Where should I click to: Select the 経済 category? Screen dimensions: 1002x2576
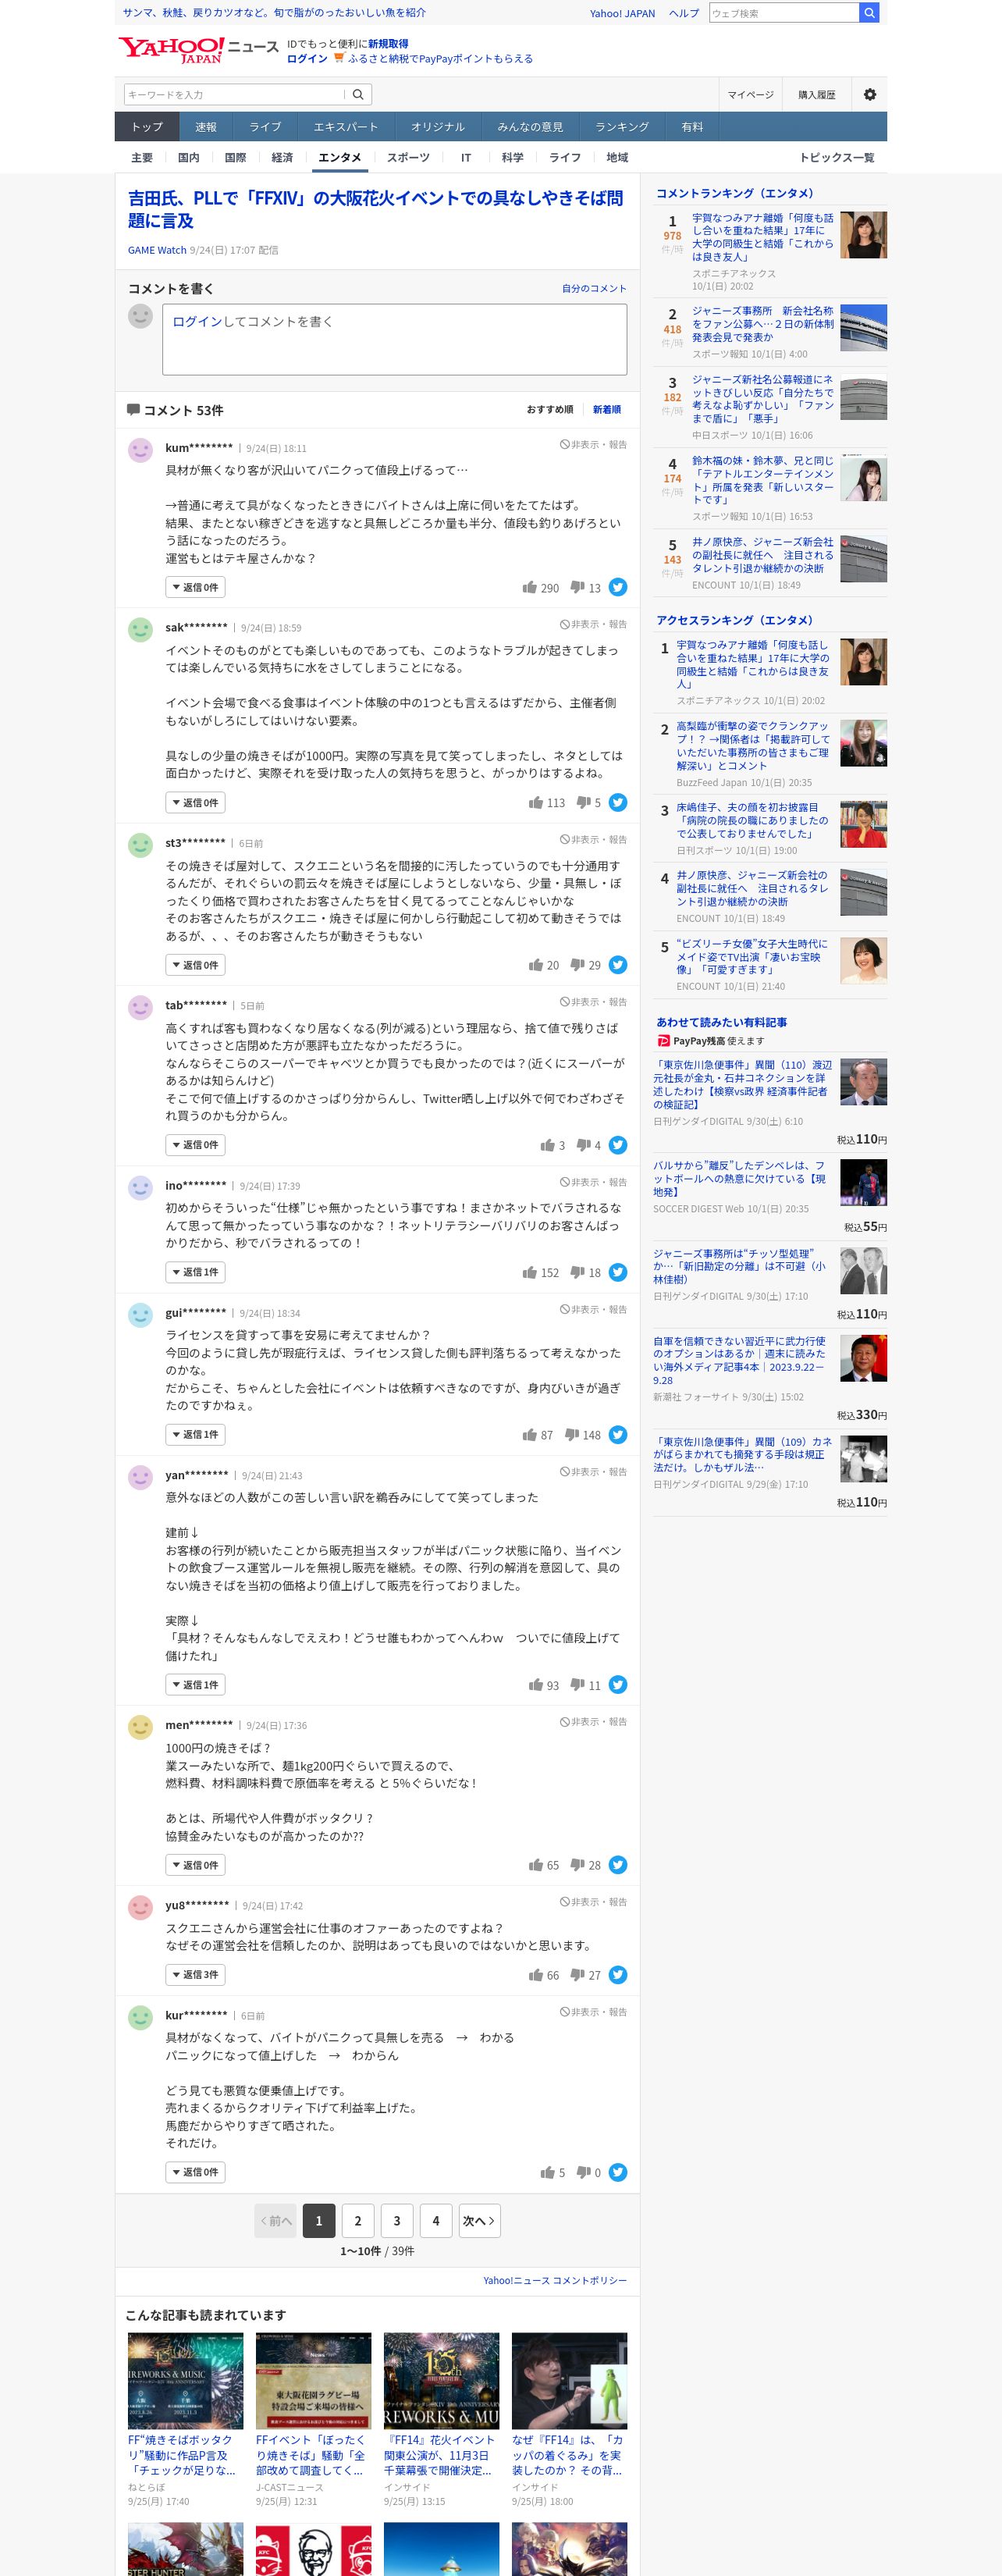coord(282,157)
